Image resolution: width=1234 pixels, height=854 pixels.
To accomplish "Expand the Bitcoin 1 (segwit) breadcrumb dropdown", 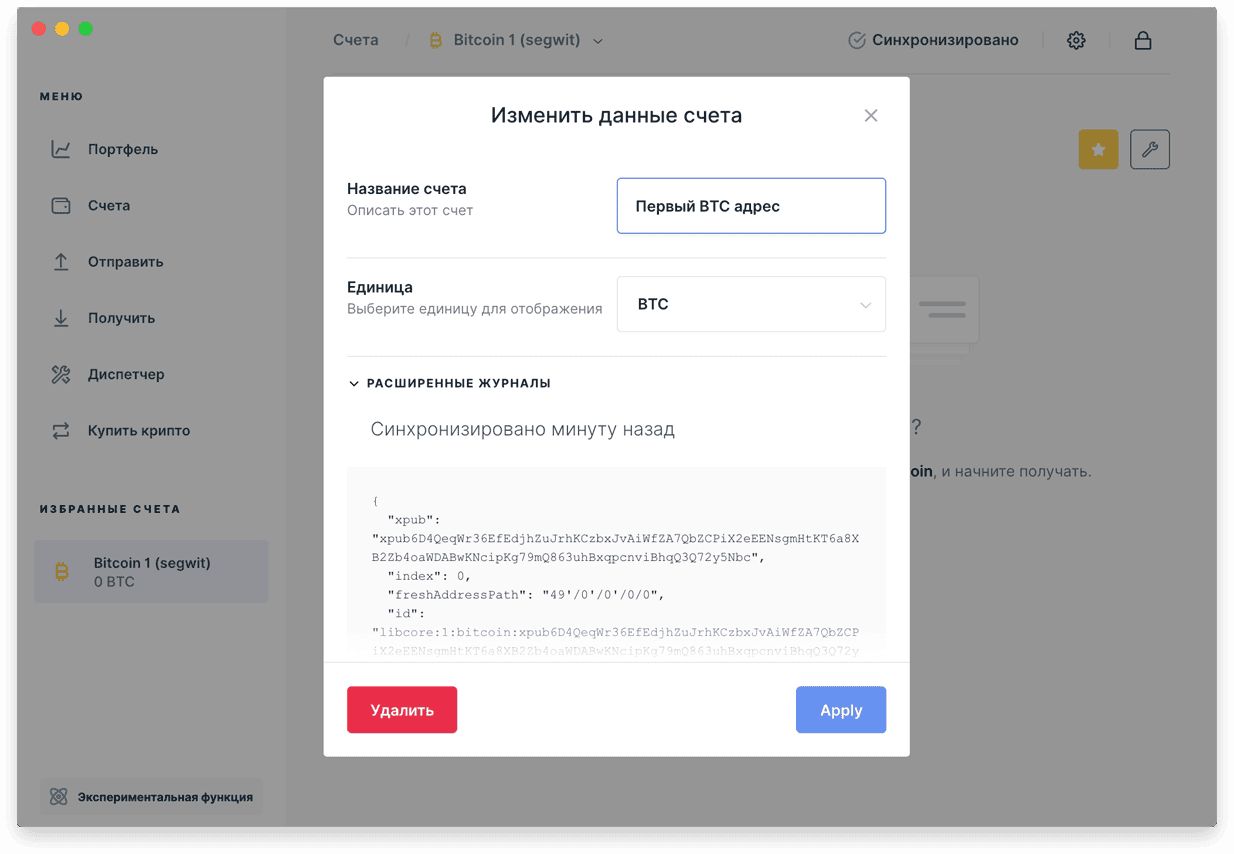I will click(516, 41).
